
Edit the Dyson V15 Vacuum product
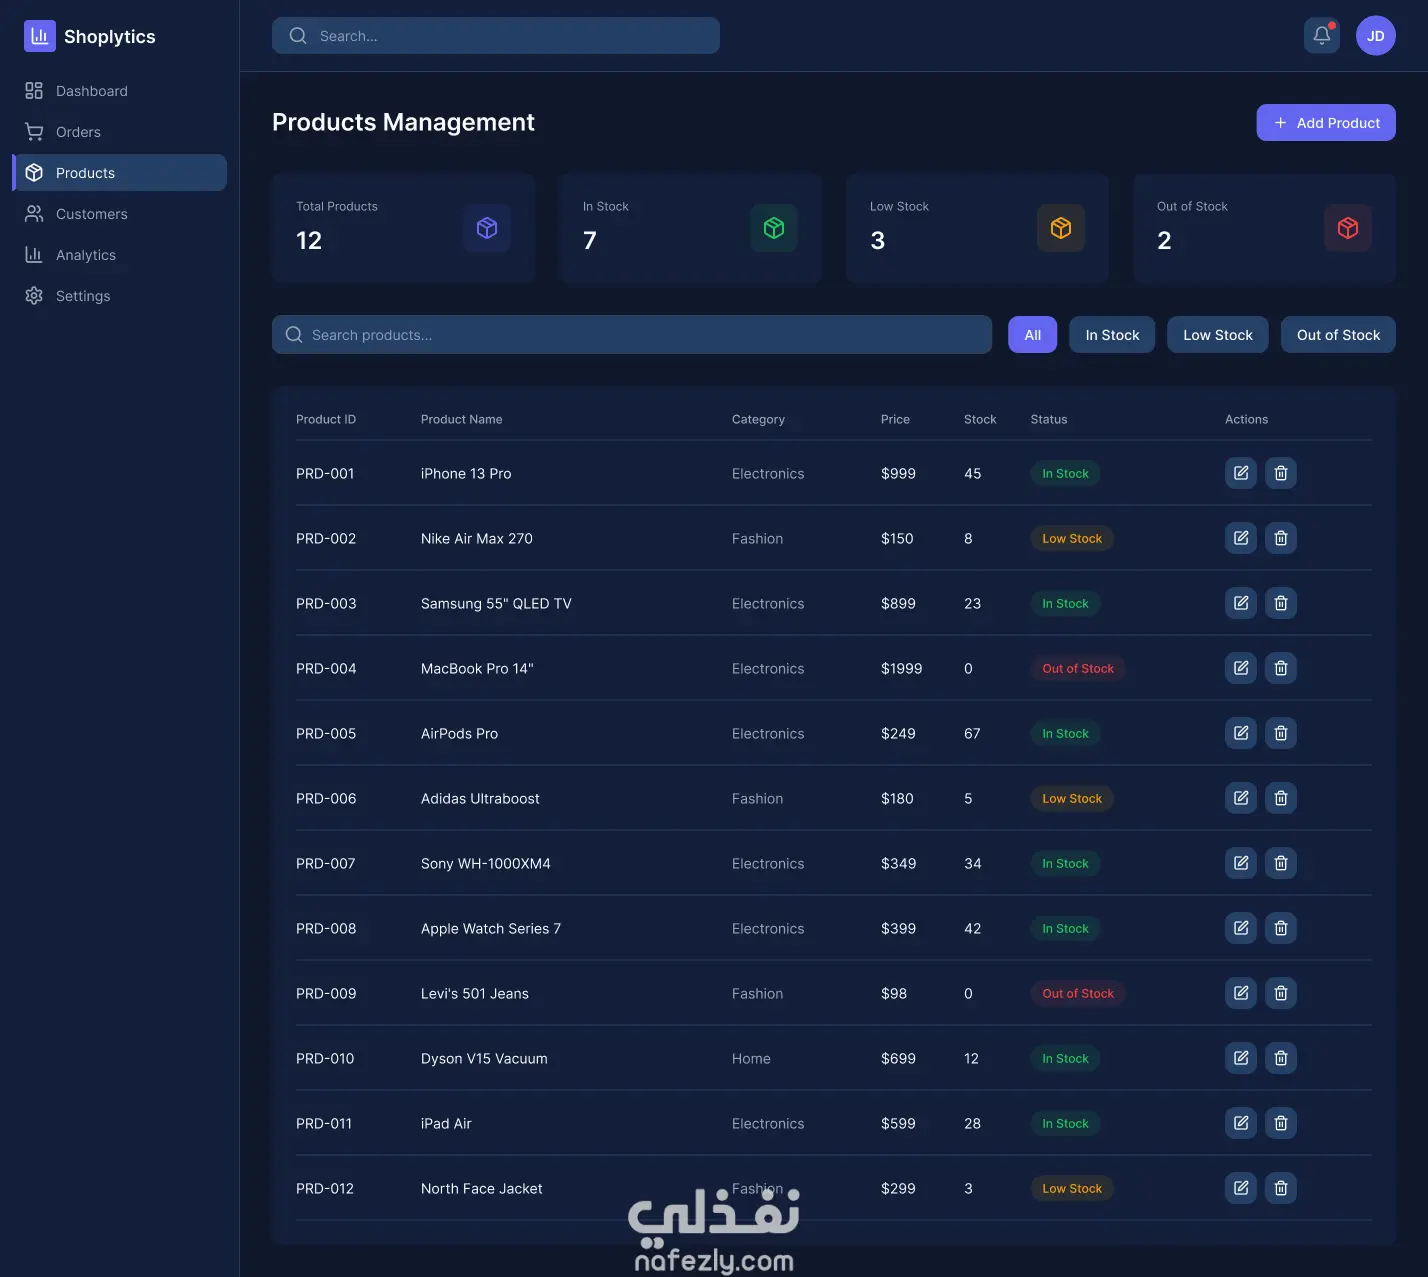coord(1241,1058)
